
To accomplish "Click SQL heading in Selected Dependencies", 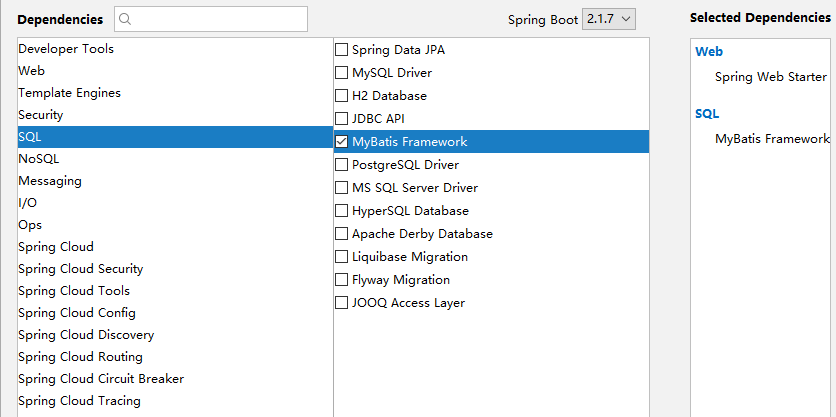I will [x=707, y=114].
